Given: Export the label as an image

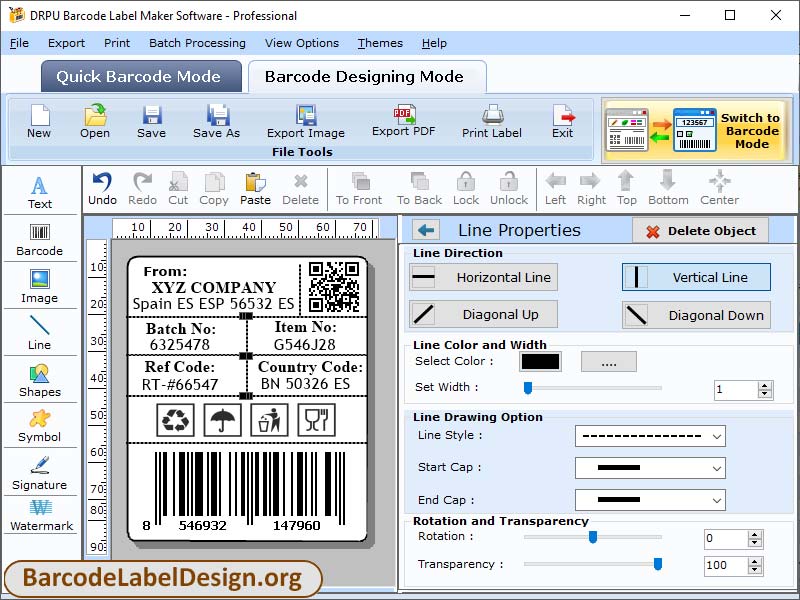Looking at the screenshot, I should [x=306, y=121].
